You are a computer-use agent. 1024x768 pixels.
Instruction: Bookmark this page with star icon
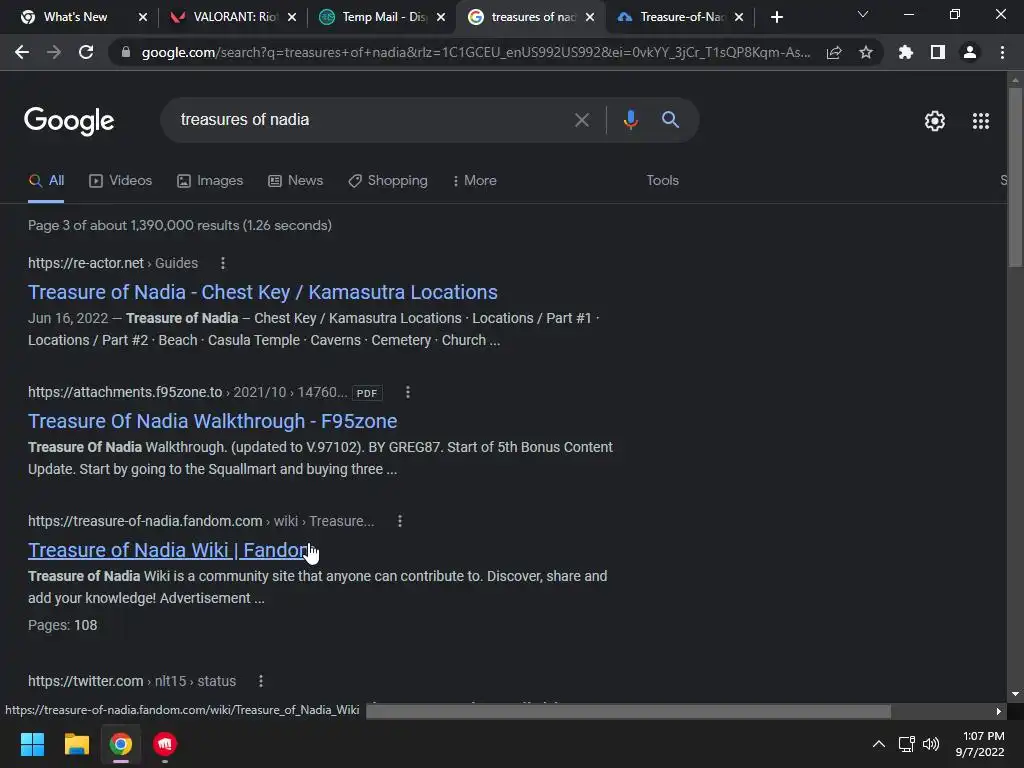tap(866, 52)
